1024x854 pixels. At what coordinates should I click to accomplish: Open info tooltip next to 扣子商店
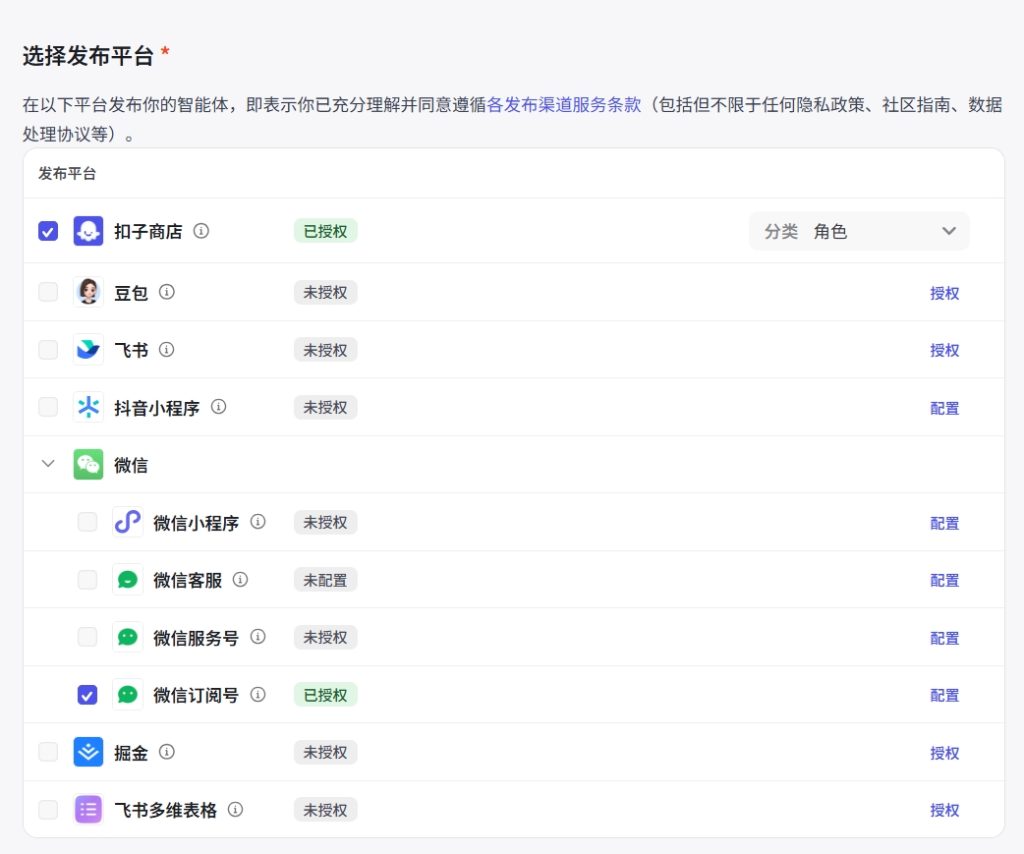pyautogui.click(x=201, y=230)
